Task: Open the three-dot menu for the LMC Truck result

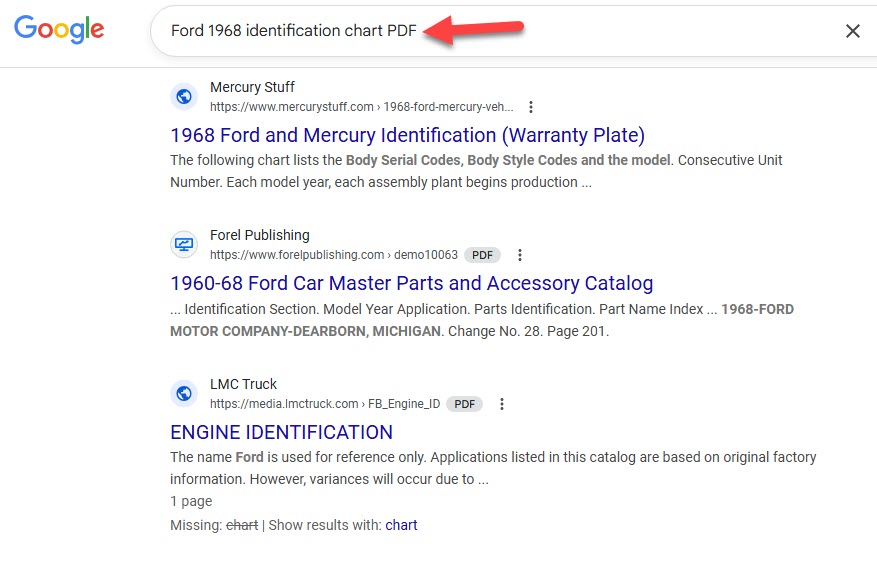Action: [502, 404]
